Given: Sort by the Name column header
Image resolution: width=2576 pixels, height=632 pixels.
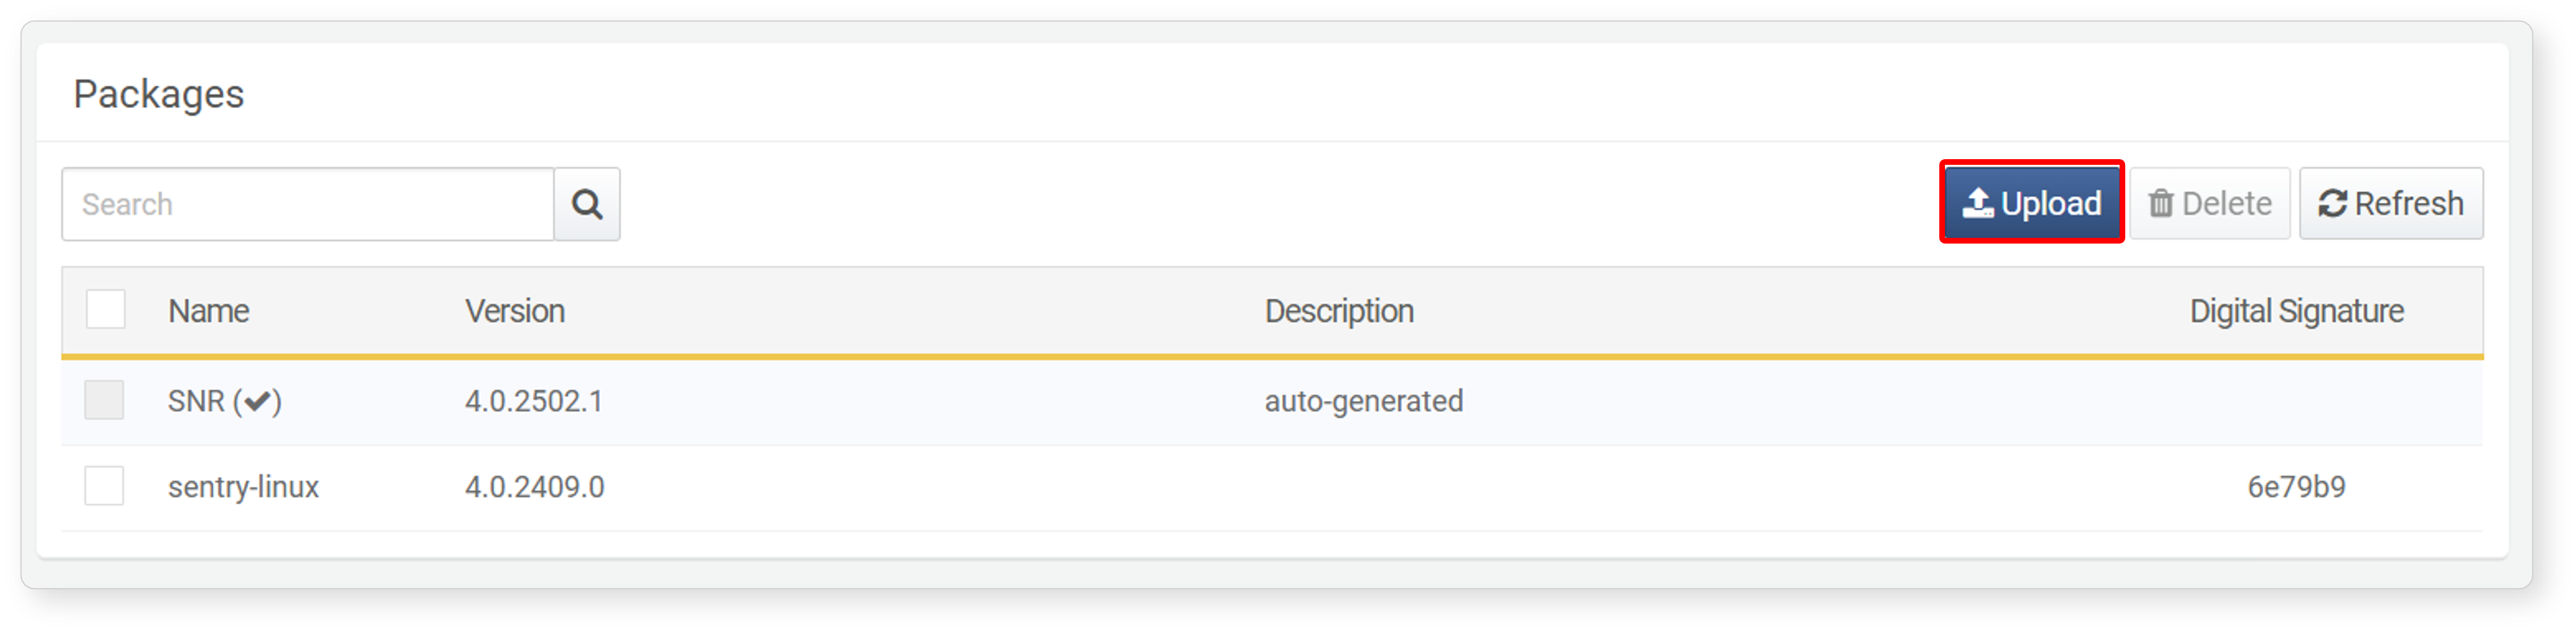Looking at the screenshot, I should pyautogui.click(x=208, y=311).
